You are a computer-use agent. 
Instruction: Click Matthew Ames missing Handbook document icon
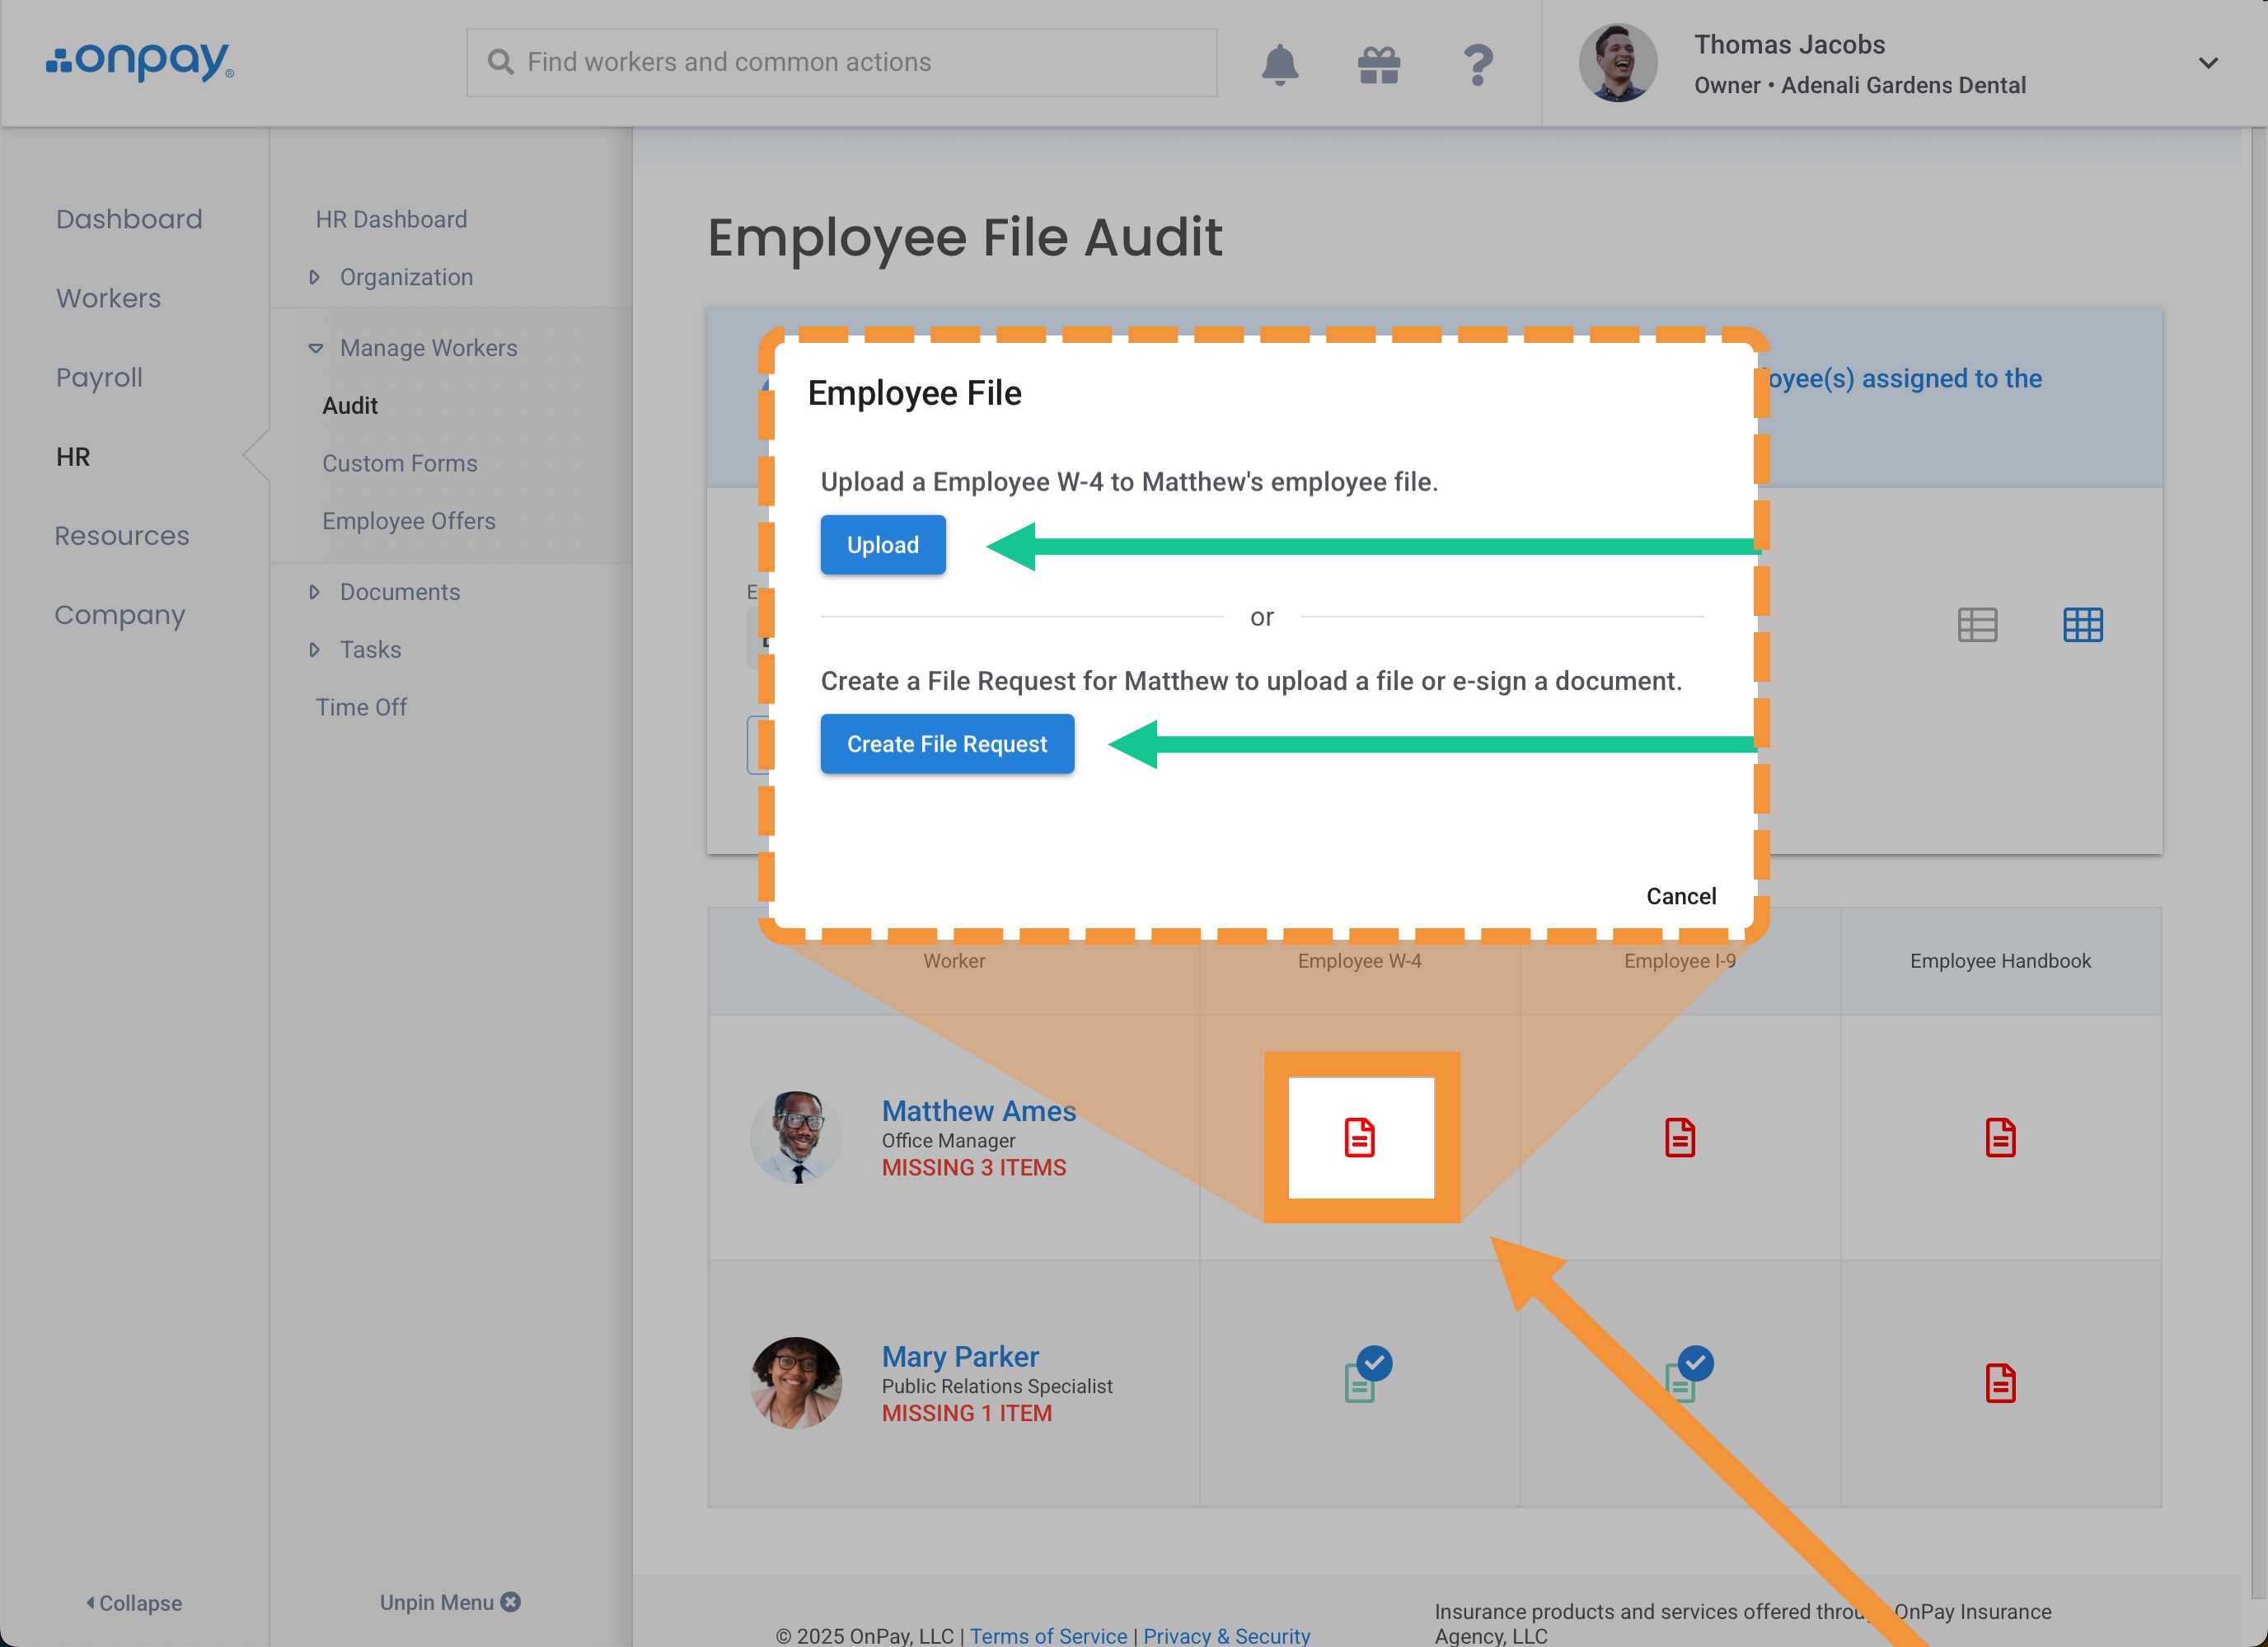click(x=2000, y=1137)
